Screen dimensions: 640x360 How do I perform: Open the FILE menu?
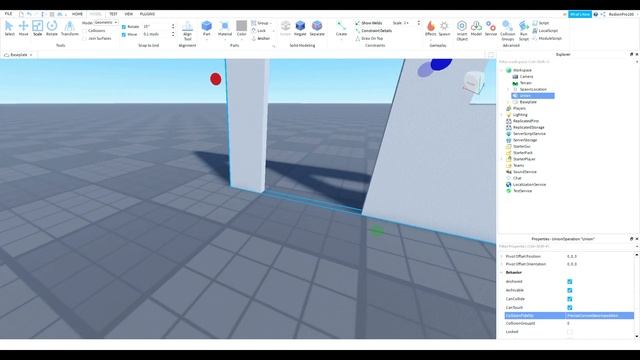(x=8, y=14)
